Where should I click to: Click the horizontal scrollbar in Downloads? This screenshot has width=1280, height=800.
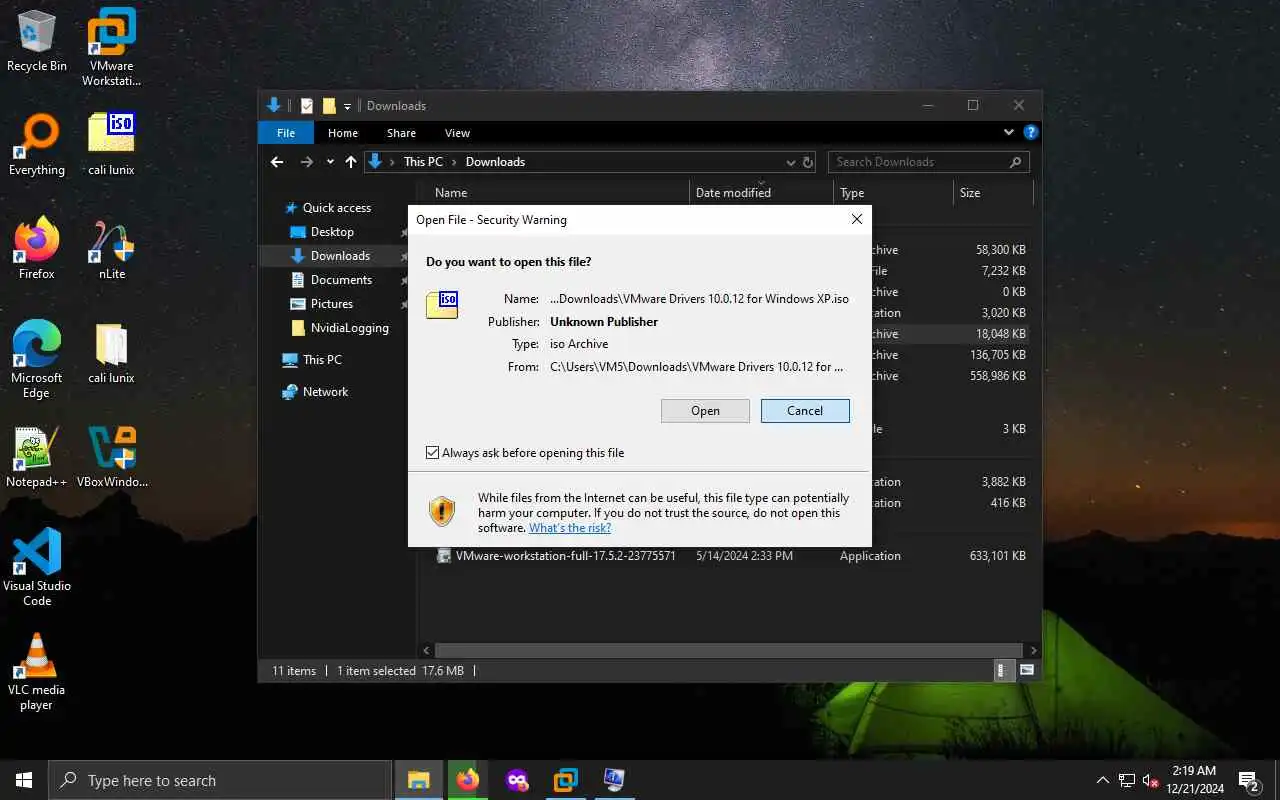pyautogui.click(x=730, y=650)
